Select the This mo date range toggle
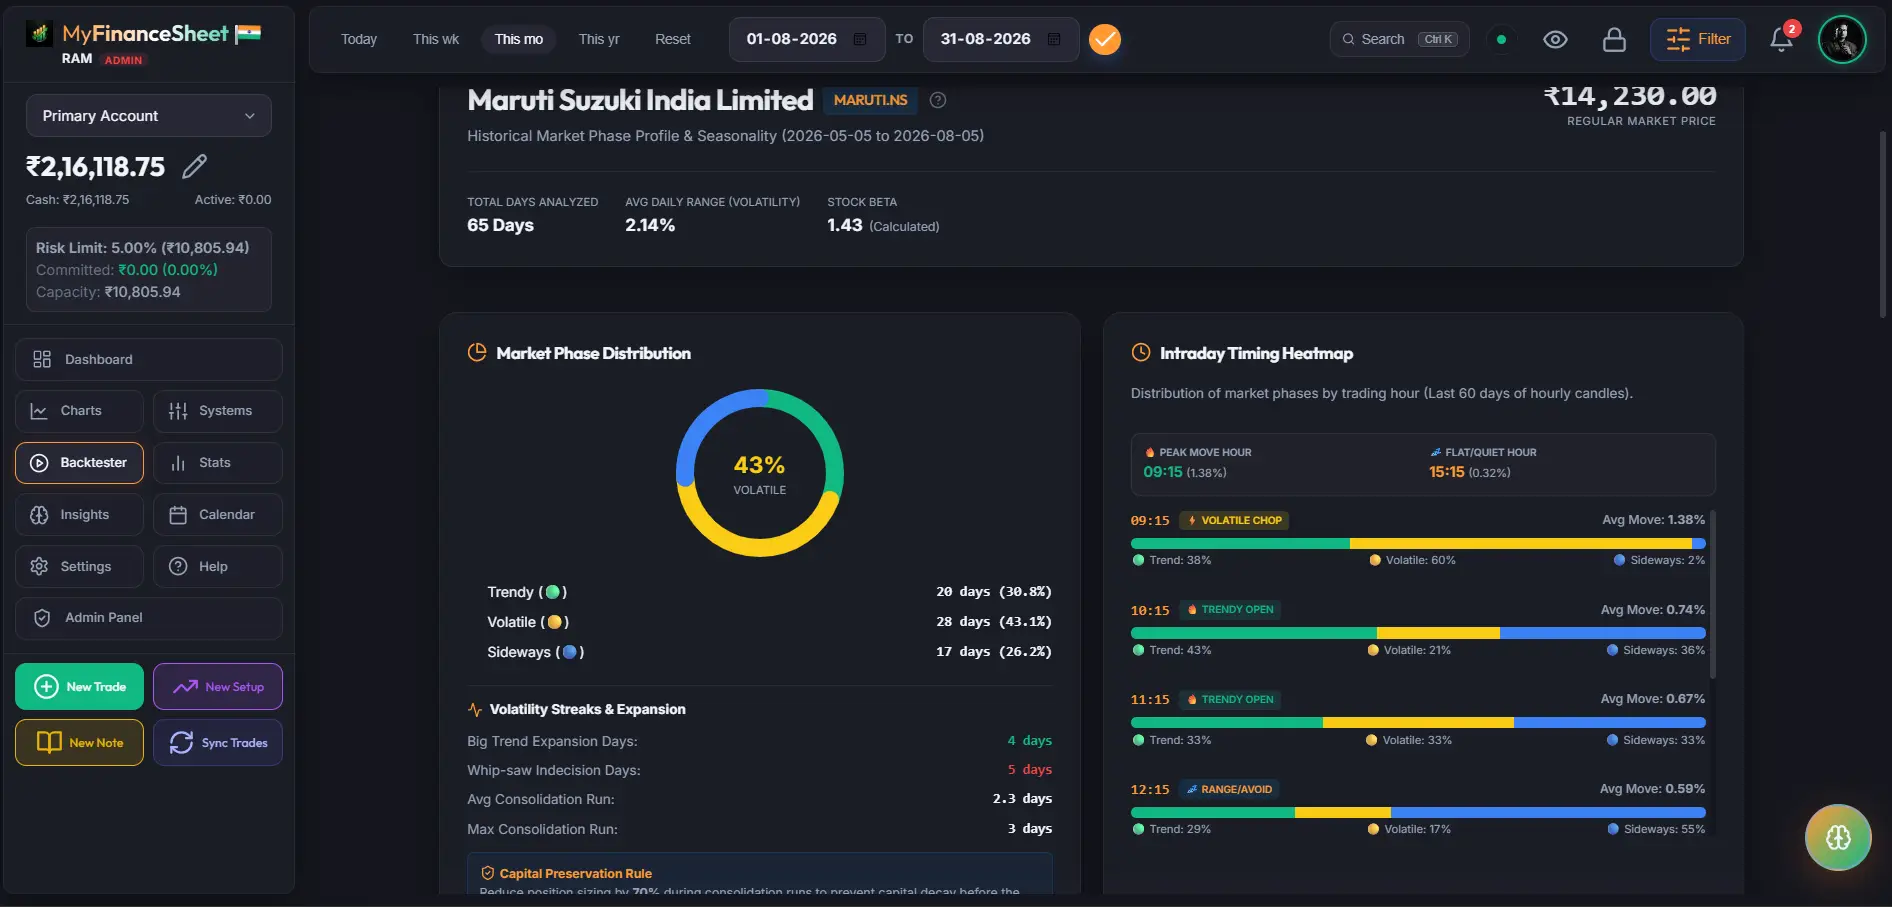 tap(518, 39)
